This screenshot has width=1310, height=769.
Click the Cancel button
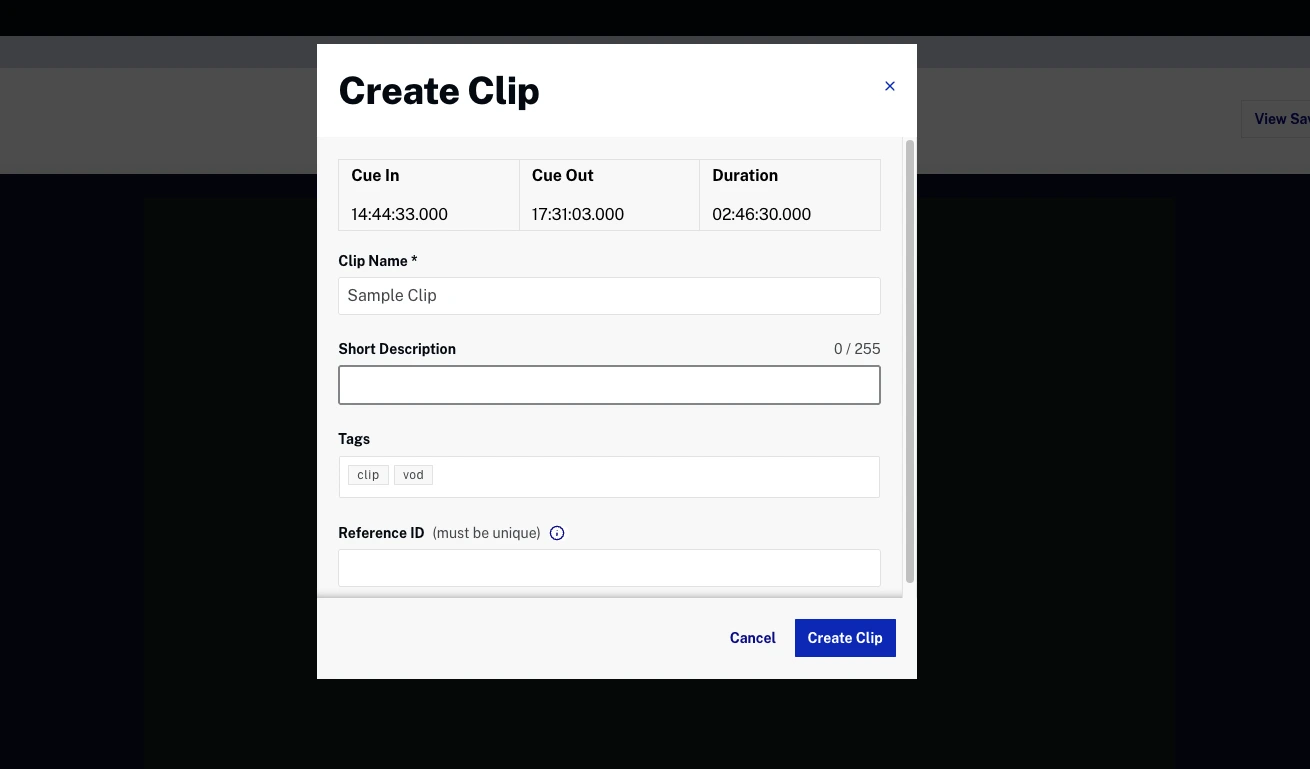tap(752, 637)
